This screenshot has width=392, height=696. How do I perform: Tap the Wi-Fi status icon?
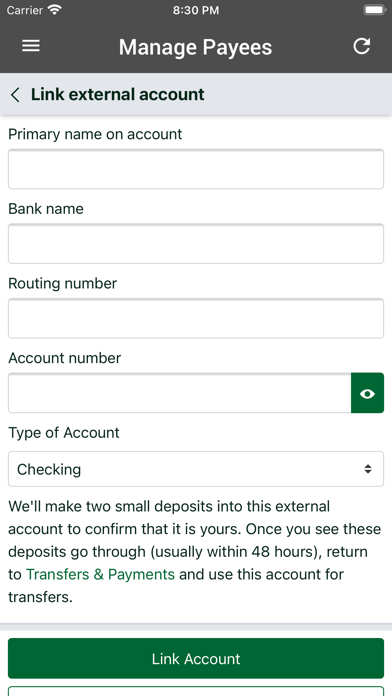point(55,10)
